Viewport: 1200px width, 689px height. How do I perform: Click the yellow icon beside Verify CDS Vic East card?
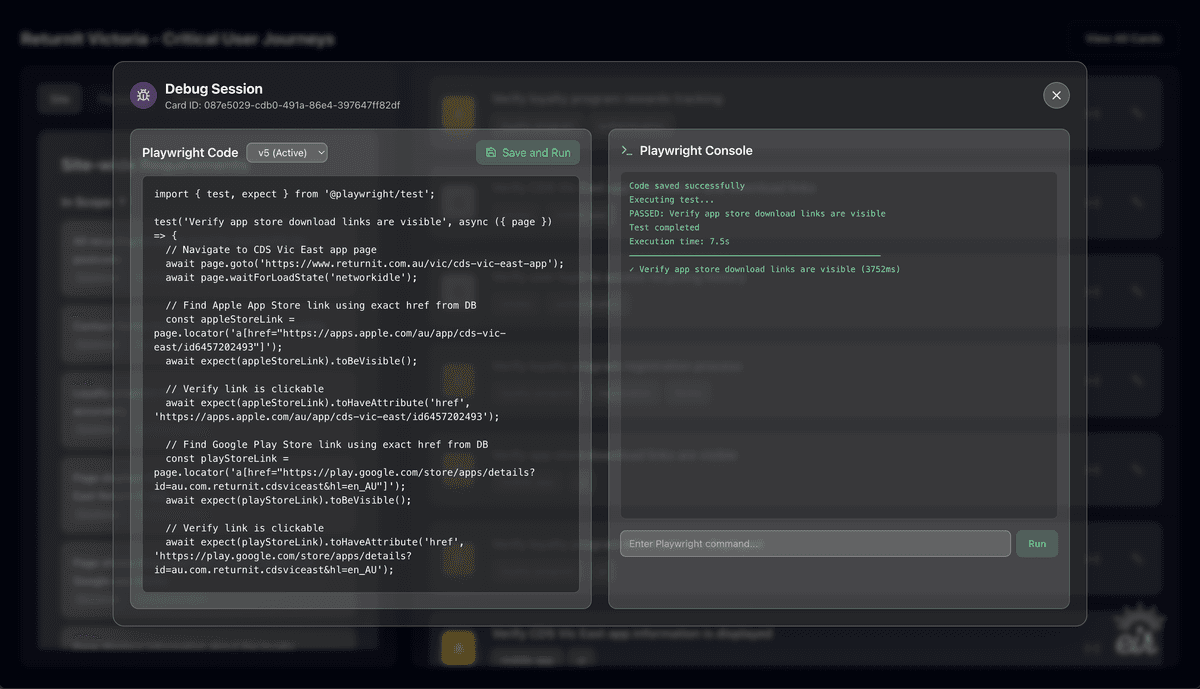click(x=458, y=648)
